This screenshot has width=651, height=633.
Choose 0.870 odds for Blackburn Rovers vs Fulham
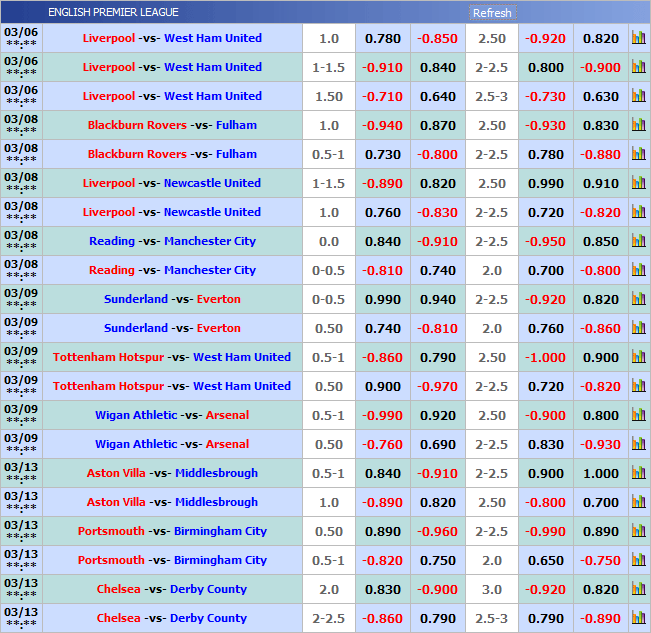[x=438, y=126]
